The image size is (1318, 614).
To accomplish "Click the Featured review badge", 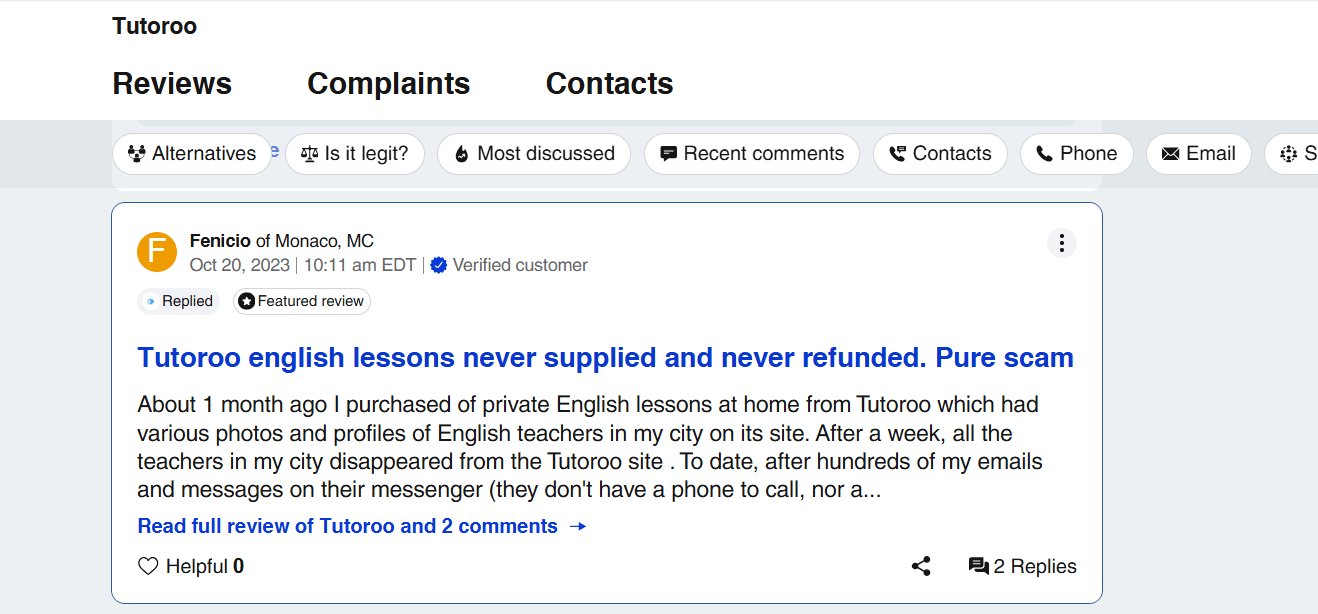I will [x=302, y=301].
